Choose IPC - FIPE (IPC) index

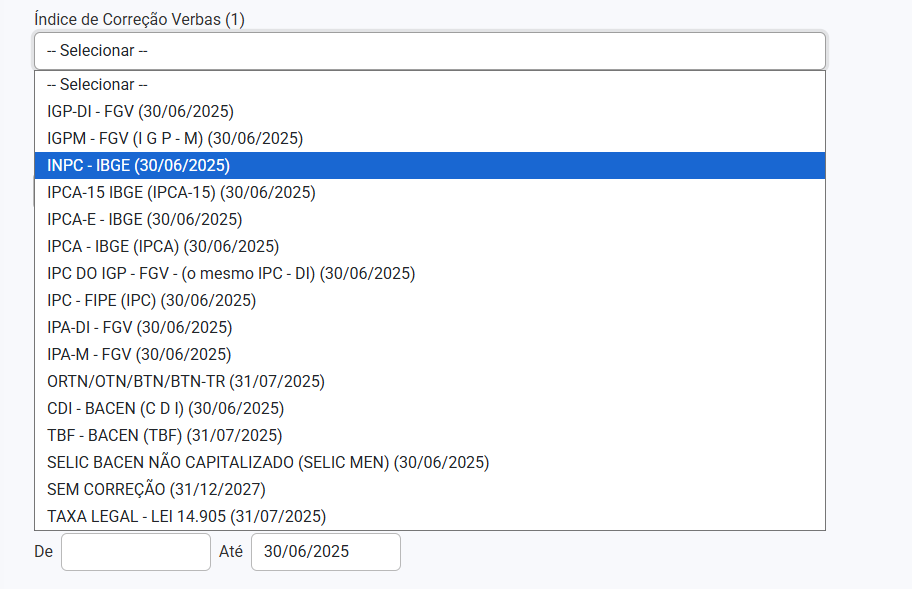coord(151,300)
